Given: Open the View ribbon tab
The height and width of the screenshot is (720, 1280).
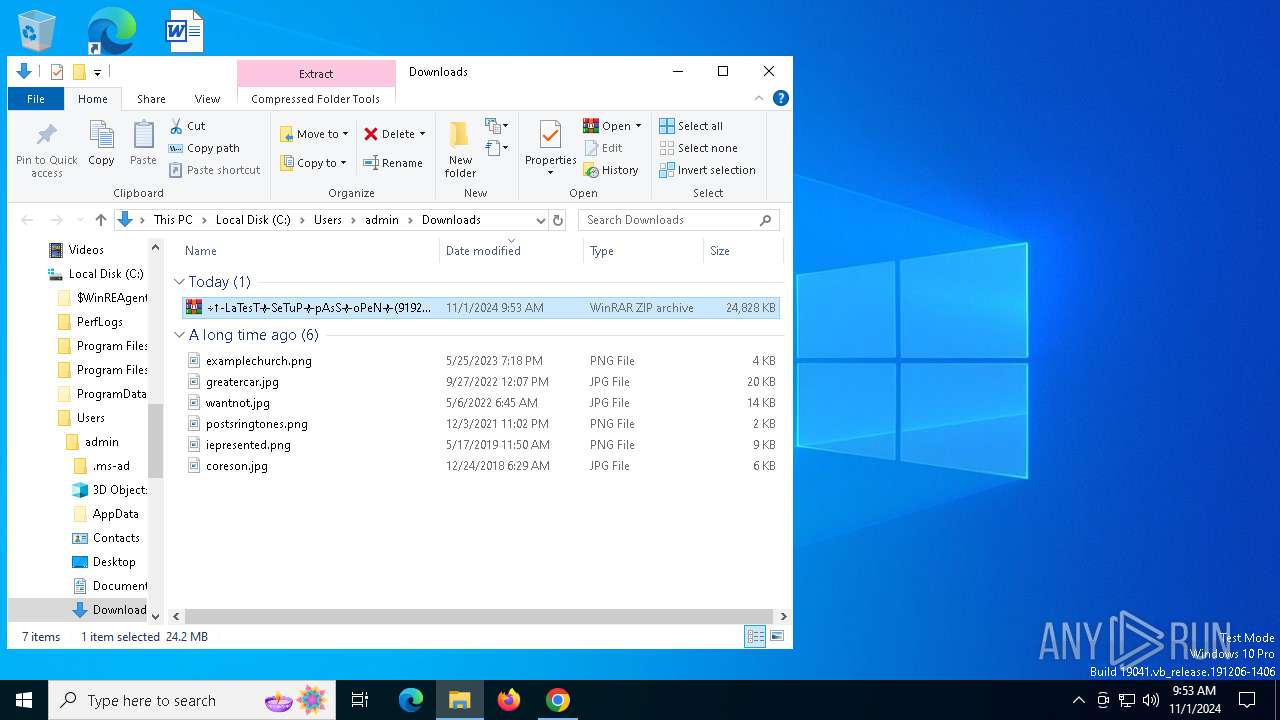Looking at the screenshot, I should [207, 99].
